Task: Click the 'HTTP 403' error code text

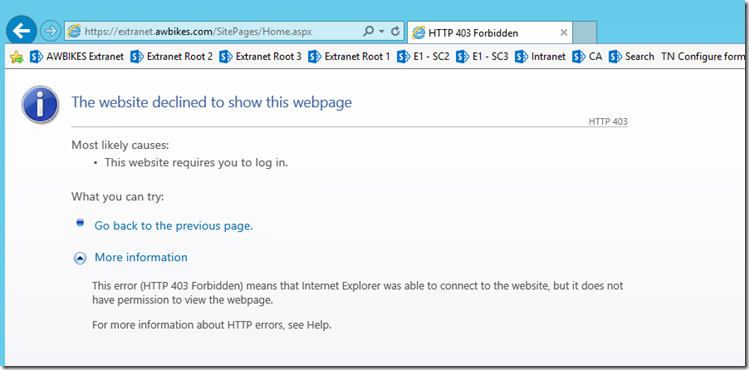Action: click(608, 122)
